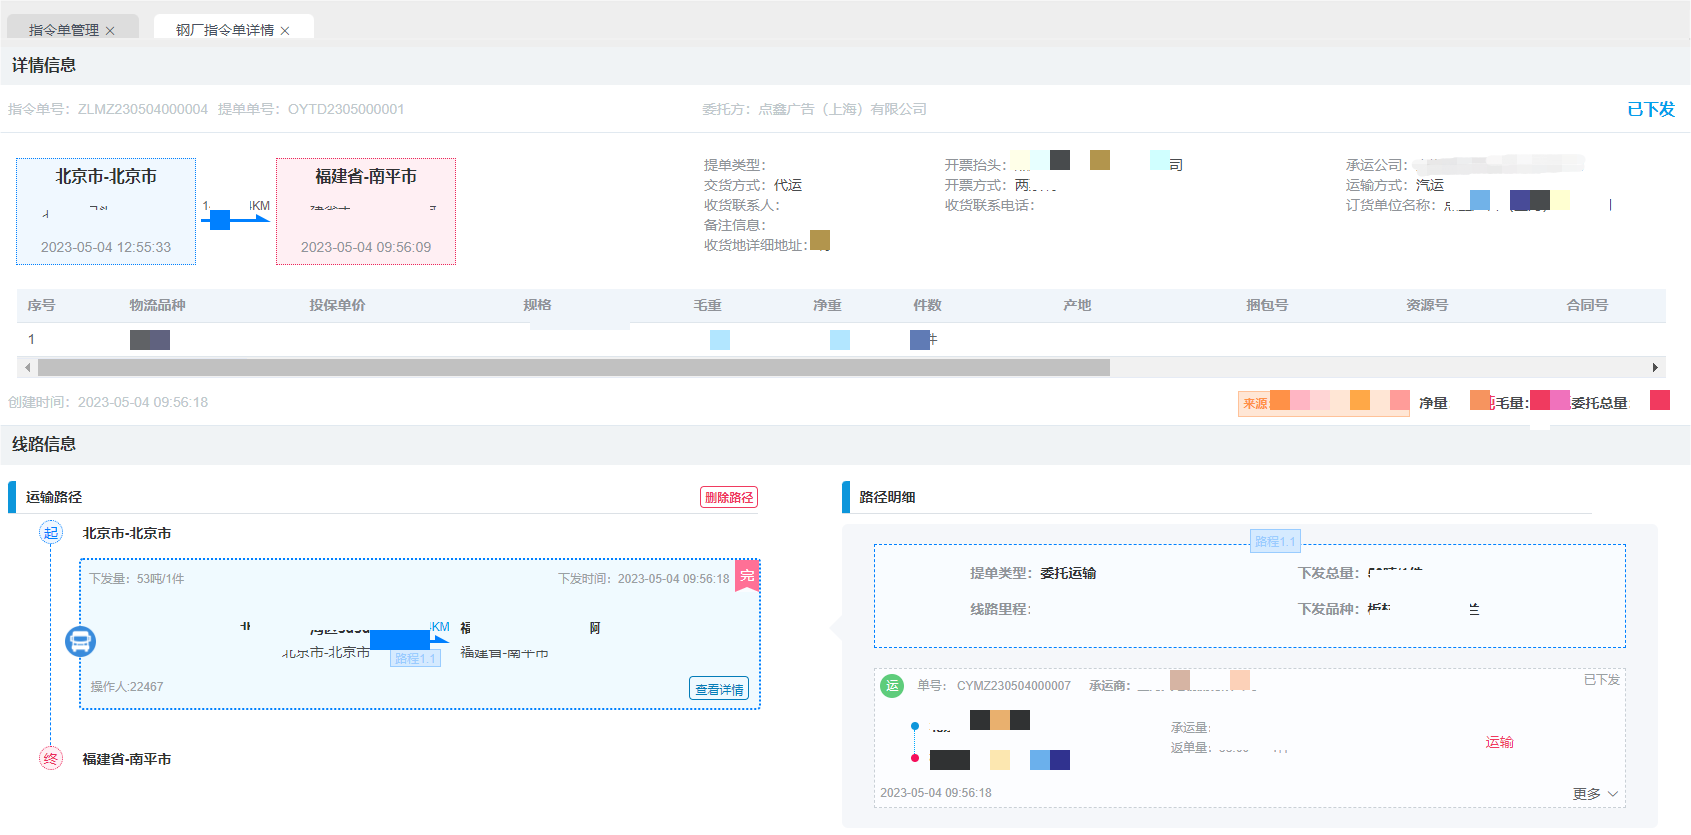Click the 路径明细 section heading
1691x835 pixels.
click(887, 497)
